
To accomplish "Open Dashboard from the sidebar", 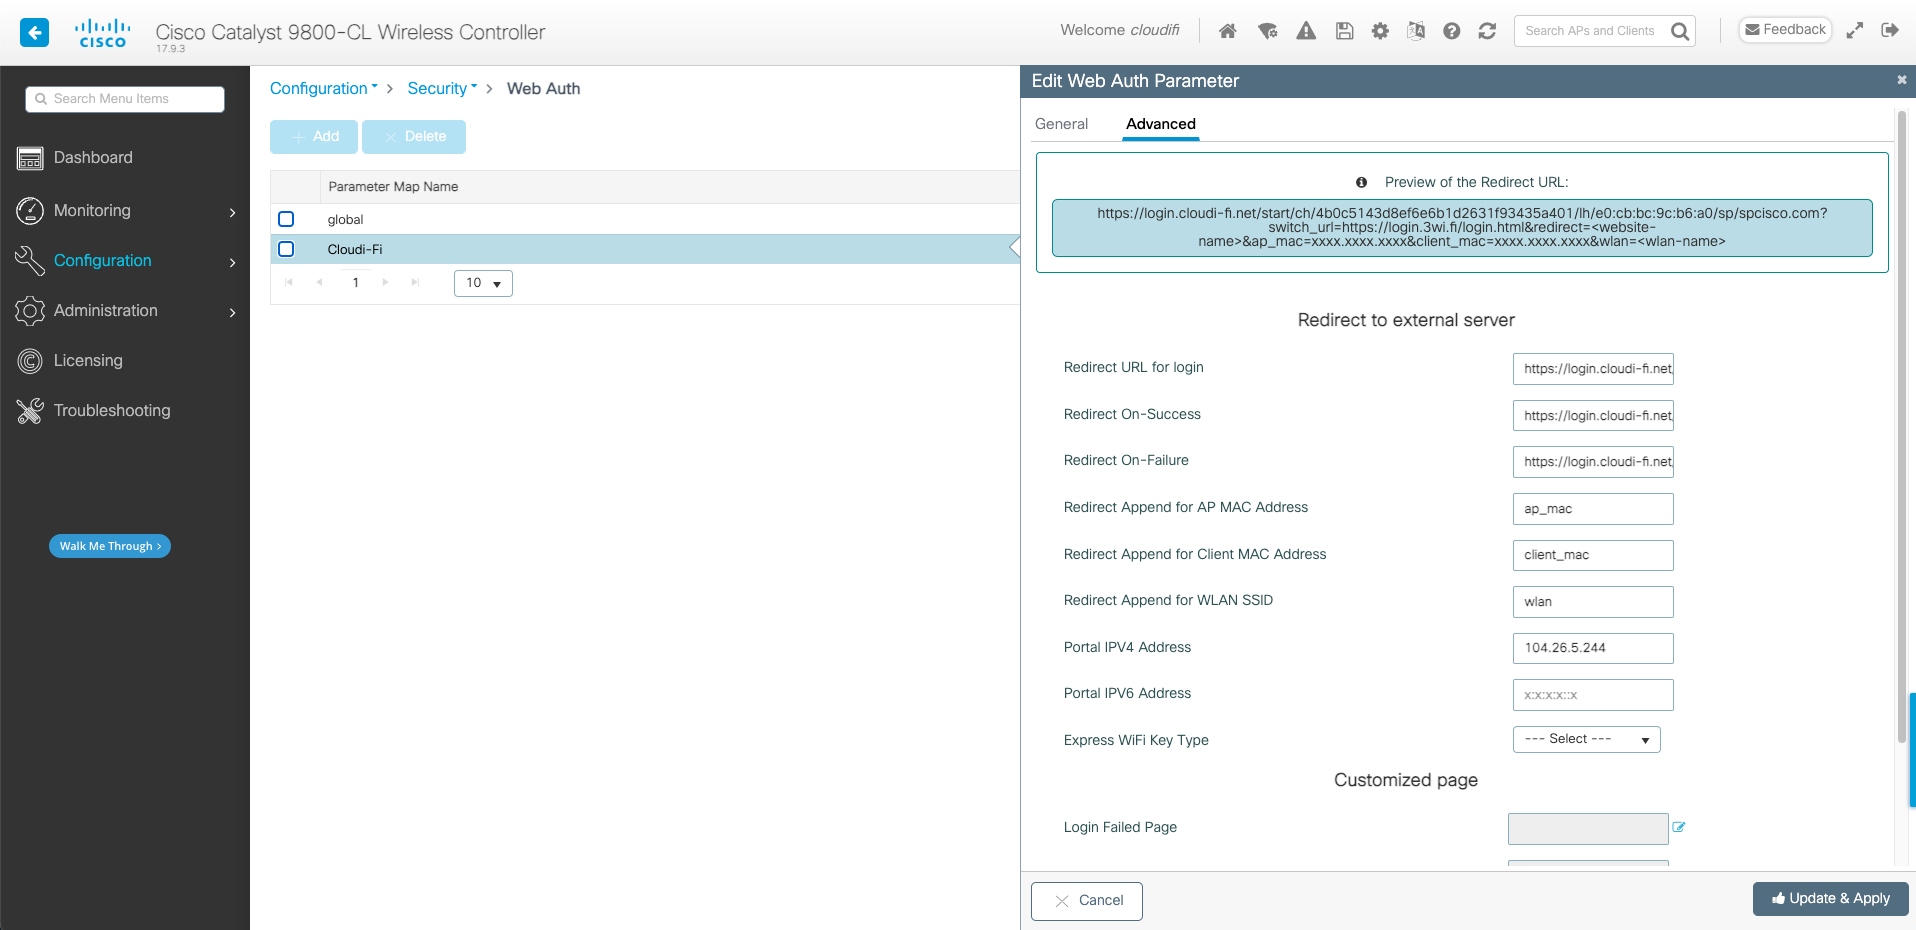I will pyautogui.click(x=93, y=158).
